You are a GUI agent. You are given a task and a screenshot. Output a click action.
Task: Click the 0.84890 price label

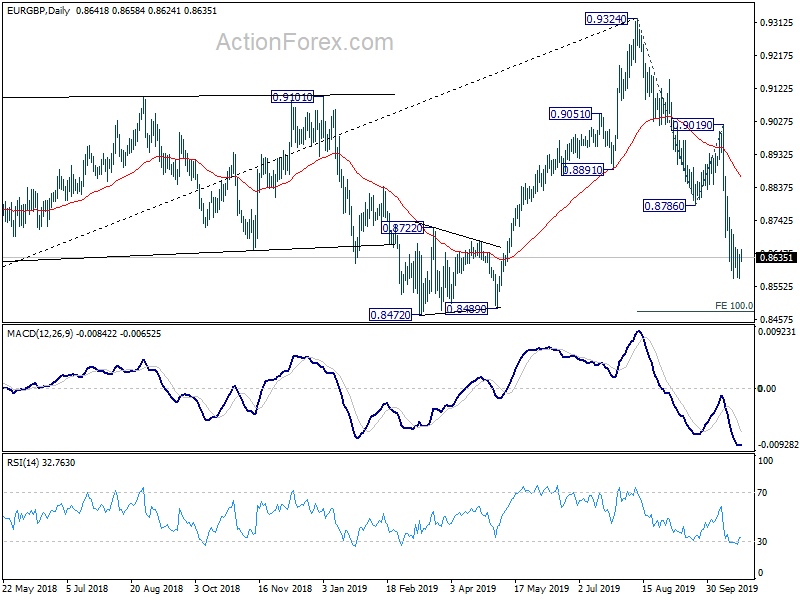click(466, 309)
